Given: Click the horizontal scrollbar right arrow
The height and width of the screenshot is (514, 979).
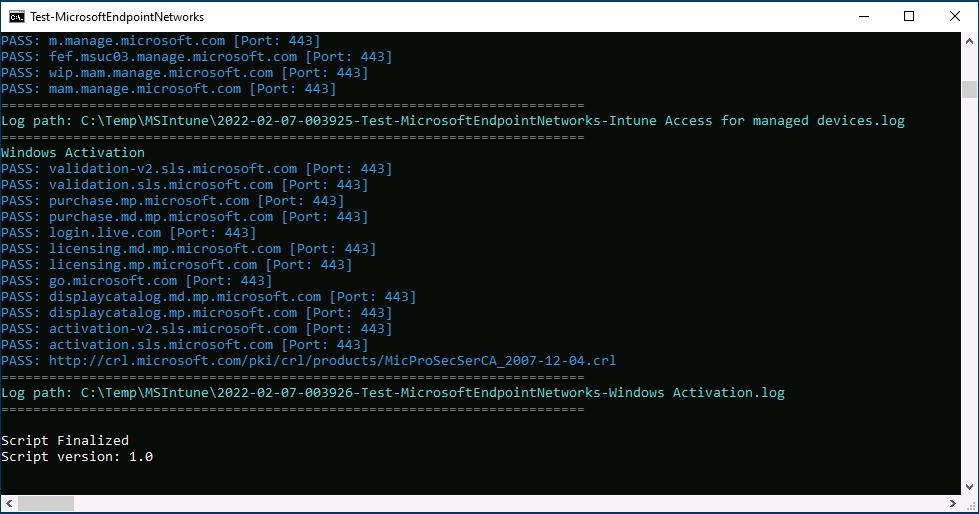Looking at the screenshot, I should click(x=953, y=503).
